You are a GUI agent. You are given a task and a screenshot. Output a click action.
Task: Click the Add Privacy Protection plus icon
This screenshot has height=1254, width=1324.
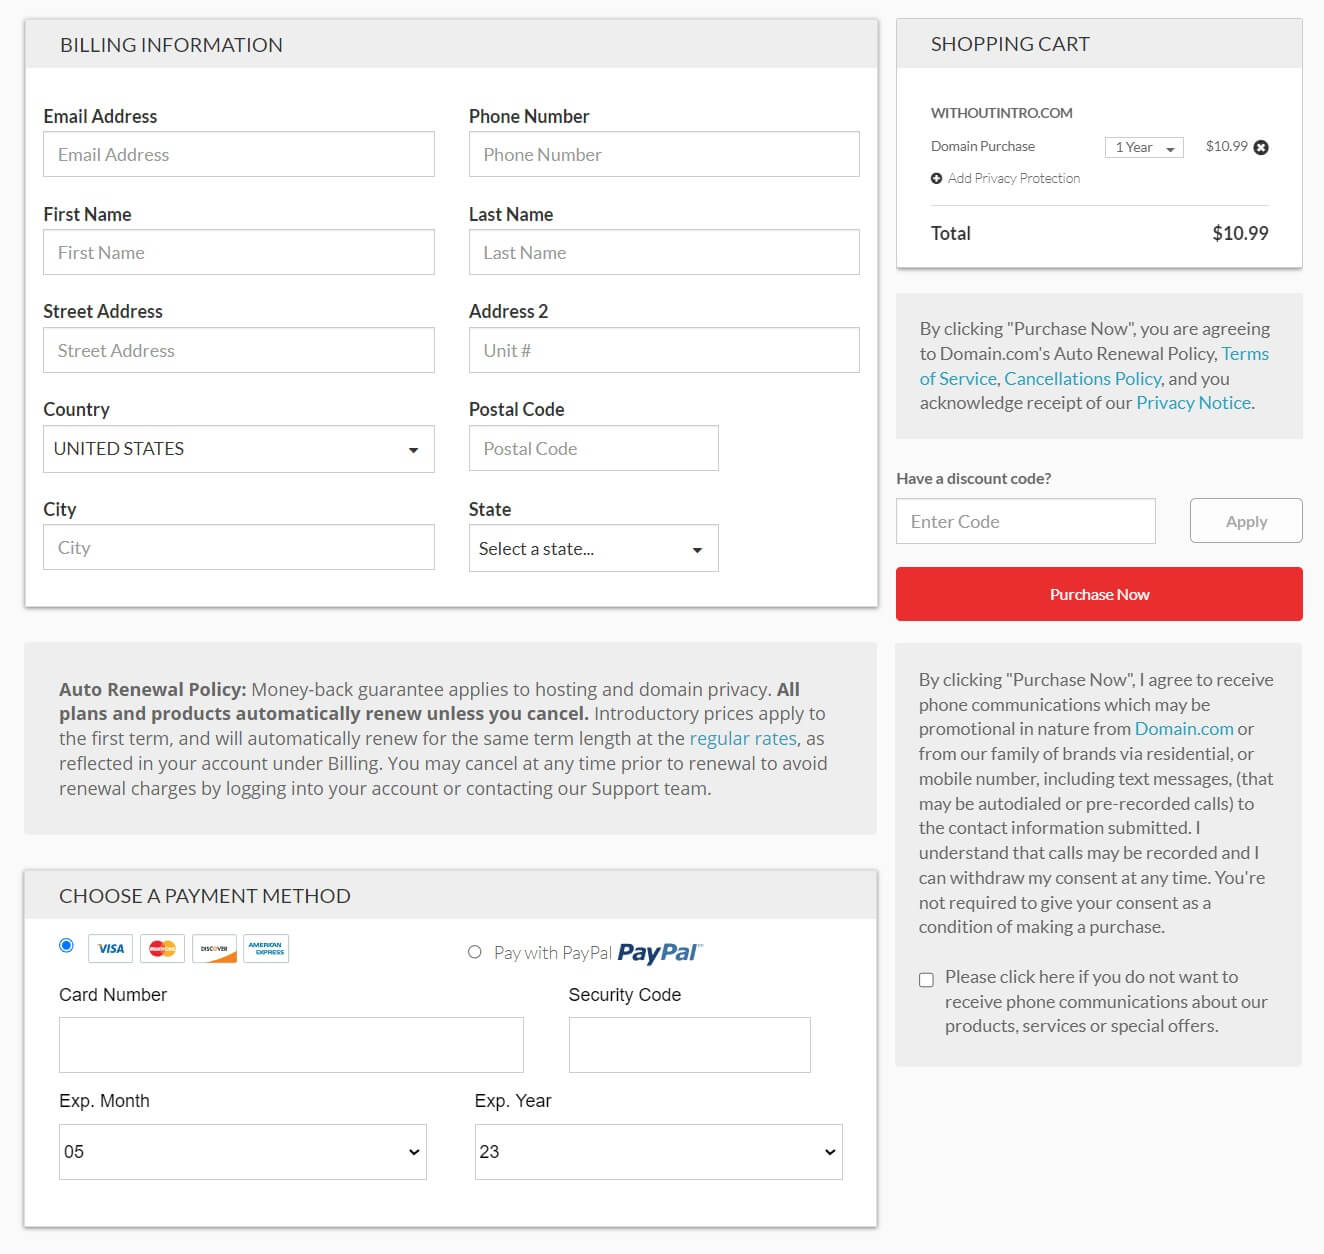pos(936,179)
